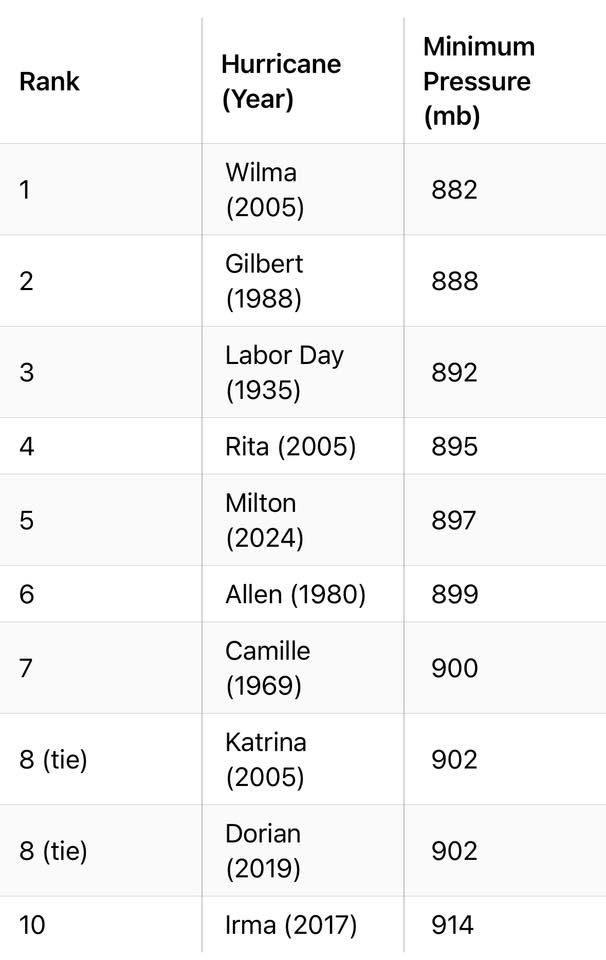The height and width of the screenshot is (960, 606).
Task: Select the Wilma (2005) cell
Action: pyautogui.click(x=264, y=190)
